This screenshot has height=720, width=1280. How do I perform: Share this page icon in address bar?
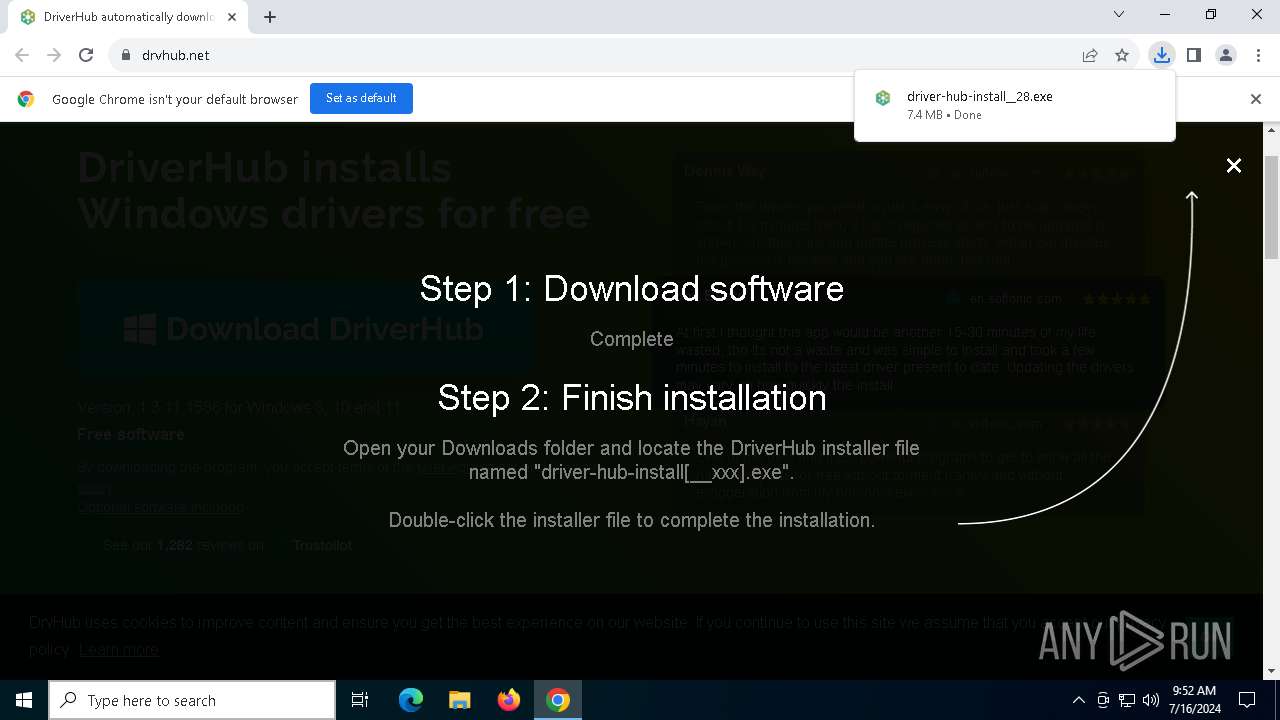click(1090, 55)
